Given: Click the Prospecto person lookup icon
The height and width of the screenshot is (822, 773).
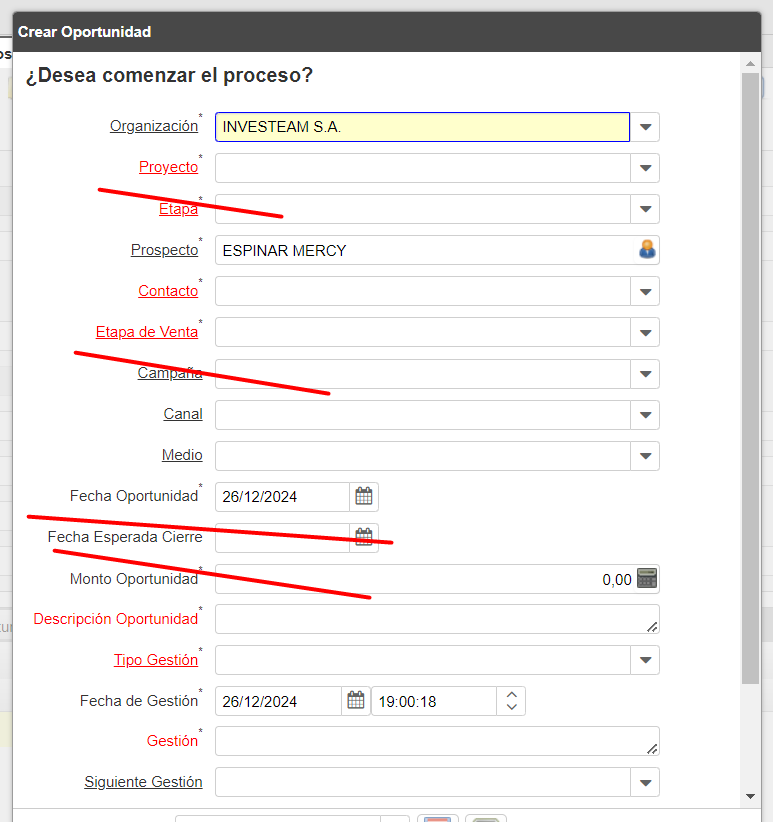Looking at the screenshot, I should (647, 250).
